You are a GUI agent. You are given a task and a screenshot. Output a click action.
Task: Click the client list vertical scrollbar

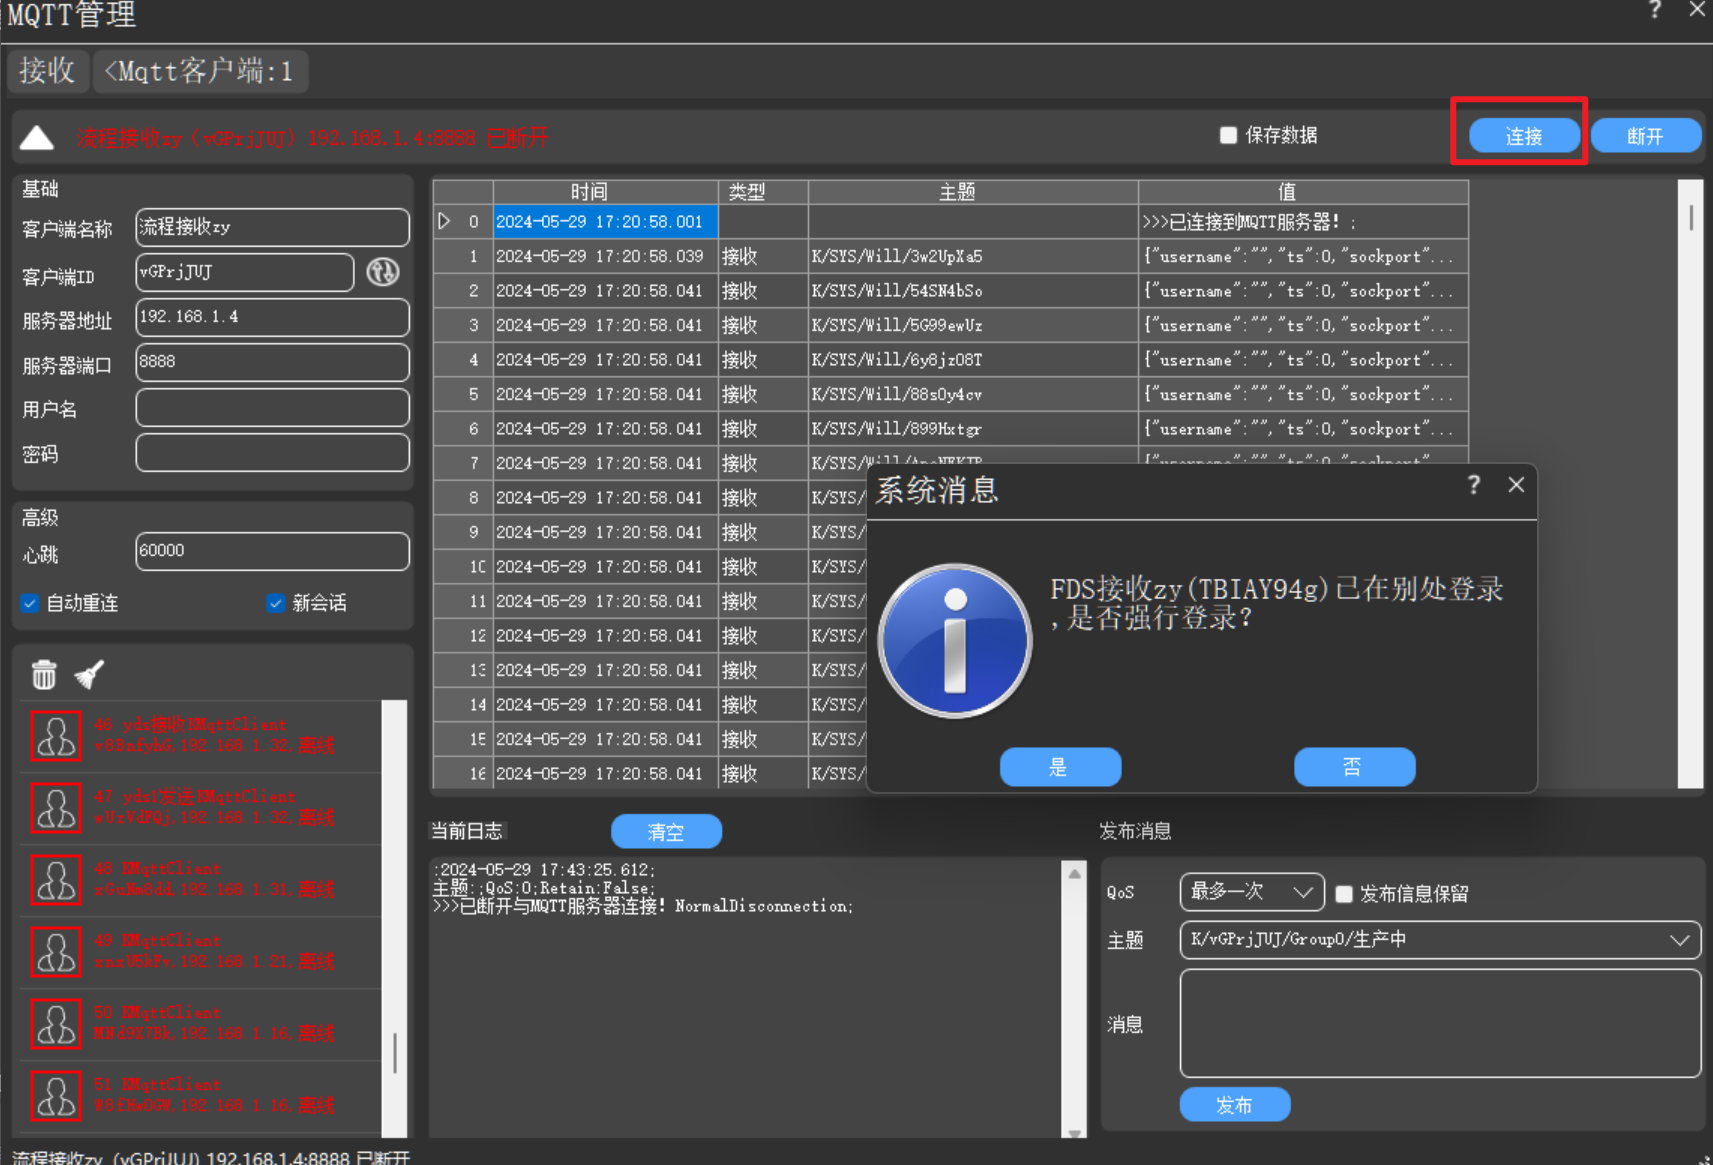[x=395, y=918]
